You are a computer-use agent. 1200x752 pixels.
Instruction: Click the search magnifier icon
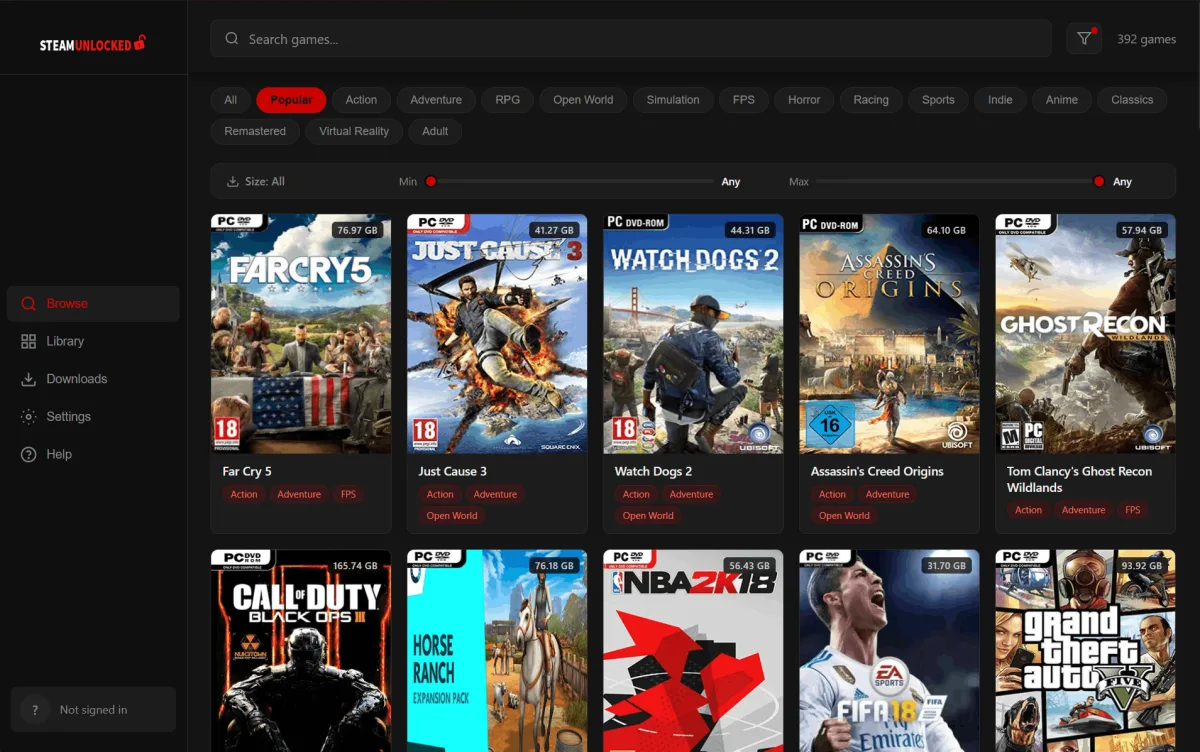click(x=232, y=39)
